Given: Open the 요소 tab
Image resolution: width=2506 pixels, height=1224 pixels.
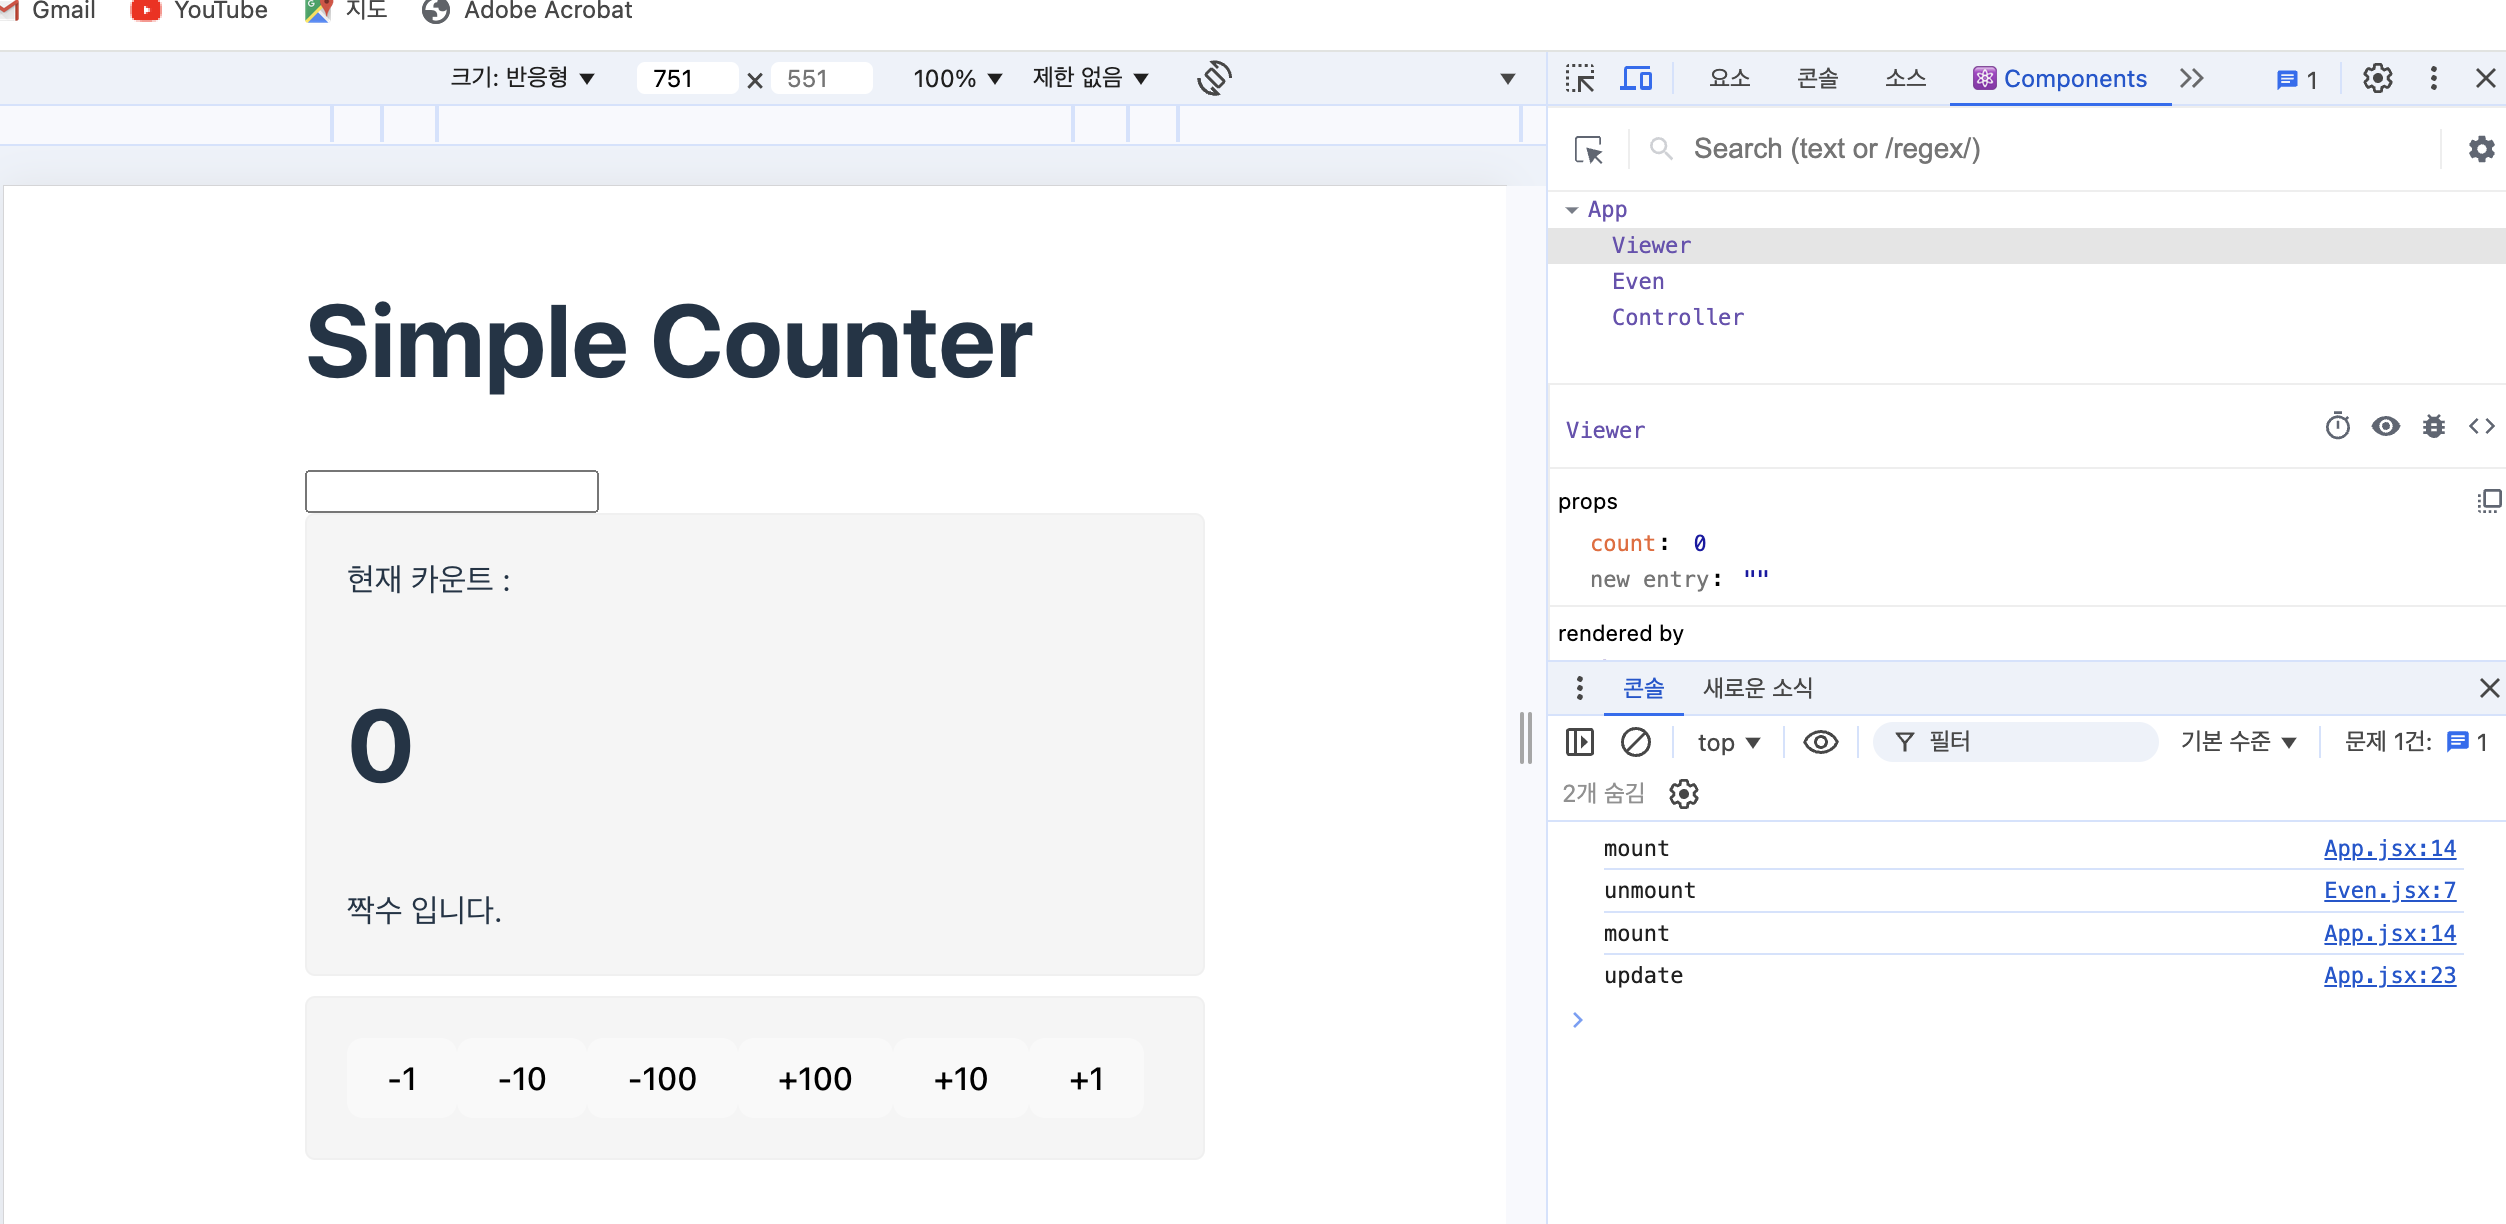Looking at the screenshot, I should coord(1730,78).
